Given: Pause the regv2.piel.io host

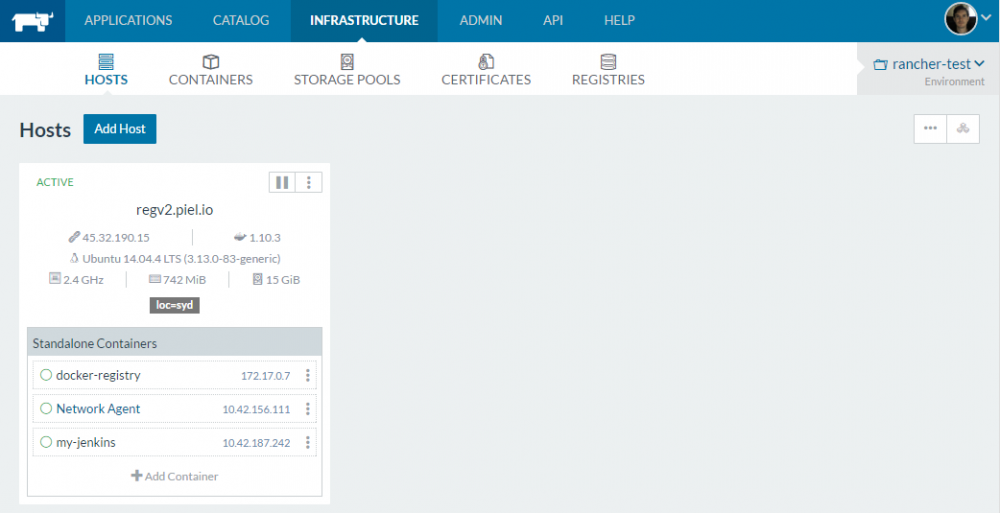Looking at the screenshot, I should [282, 182].
